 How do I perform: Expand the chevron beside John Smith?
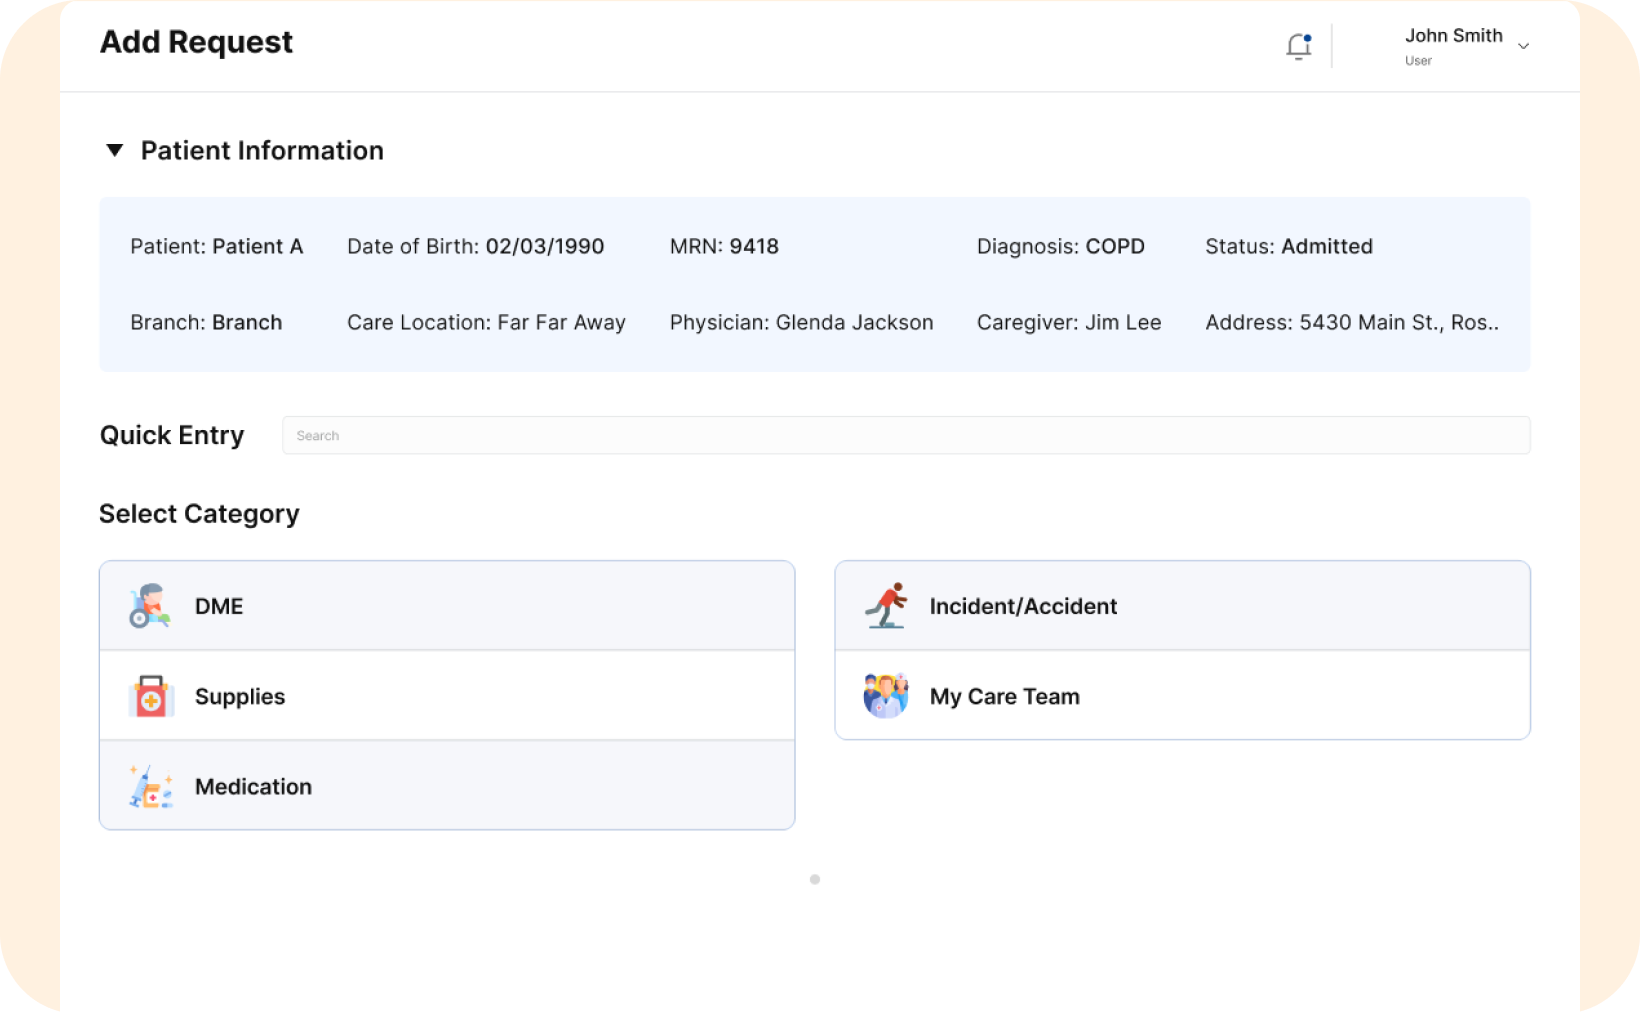(1523, 46)
